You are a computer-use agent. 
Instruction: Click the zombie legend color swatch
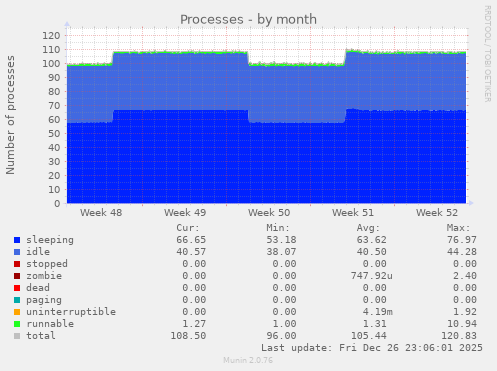click(17, 276)
